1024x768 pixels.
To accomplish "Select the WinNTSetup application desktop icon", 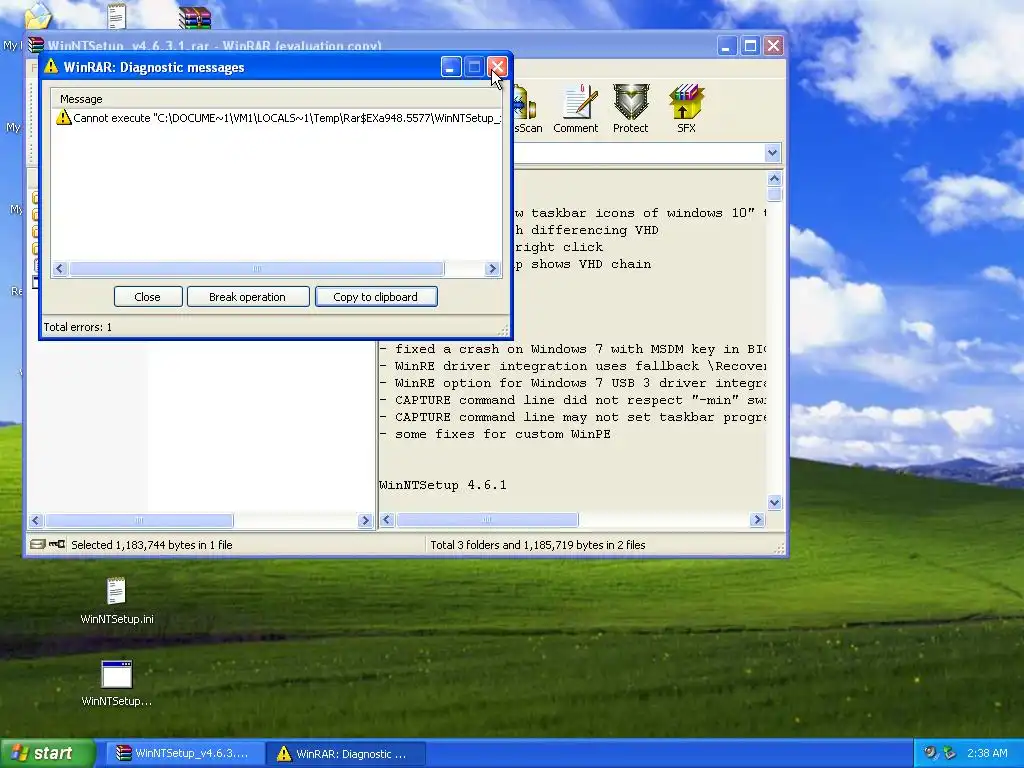I will tap(117, 683).
